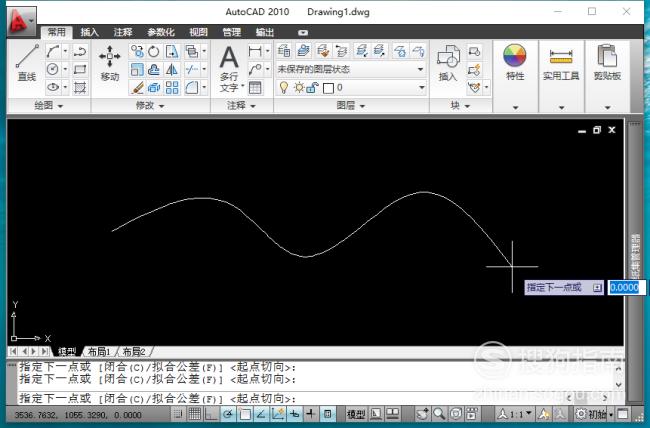The width and height of the screenshot is (650, 428).
Task: Toggle polar tracking in status bar
Action: point(228,413)
